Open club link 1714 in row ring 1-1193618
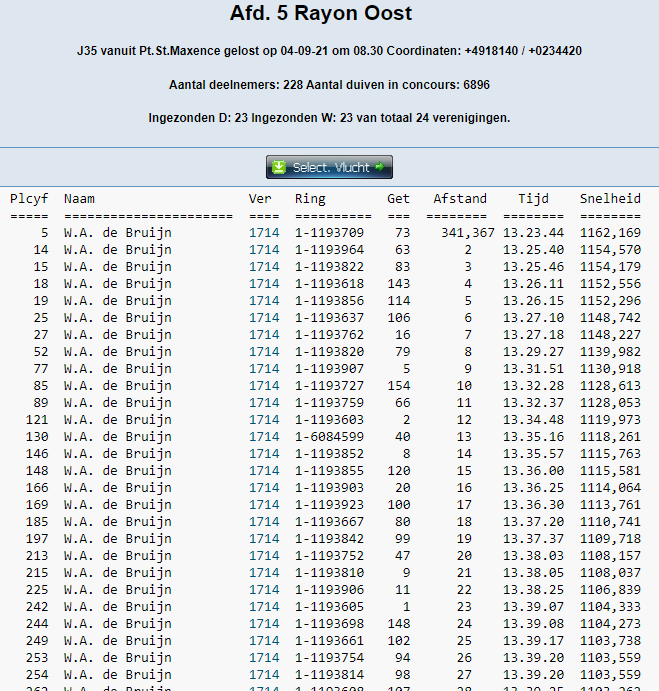 pos(264,284)
